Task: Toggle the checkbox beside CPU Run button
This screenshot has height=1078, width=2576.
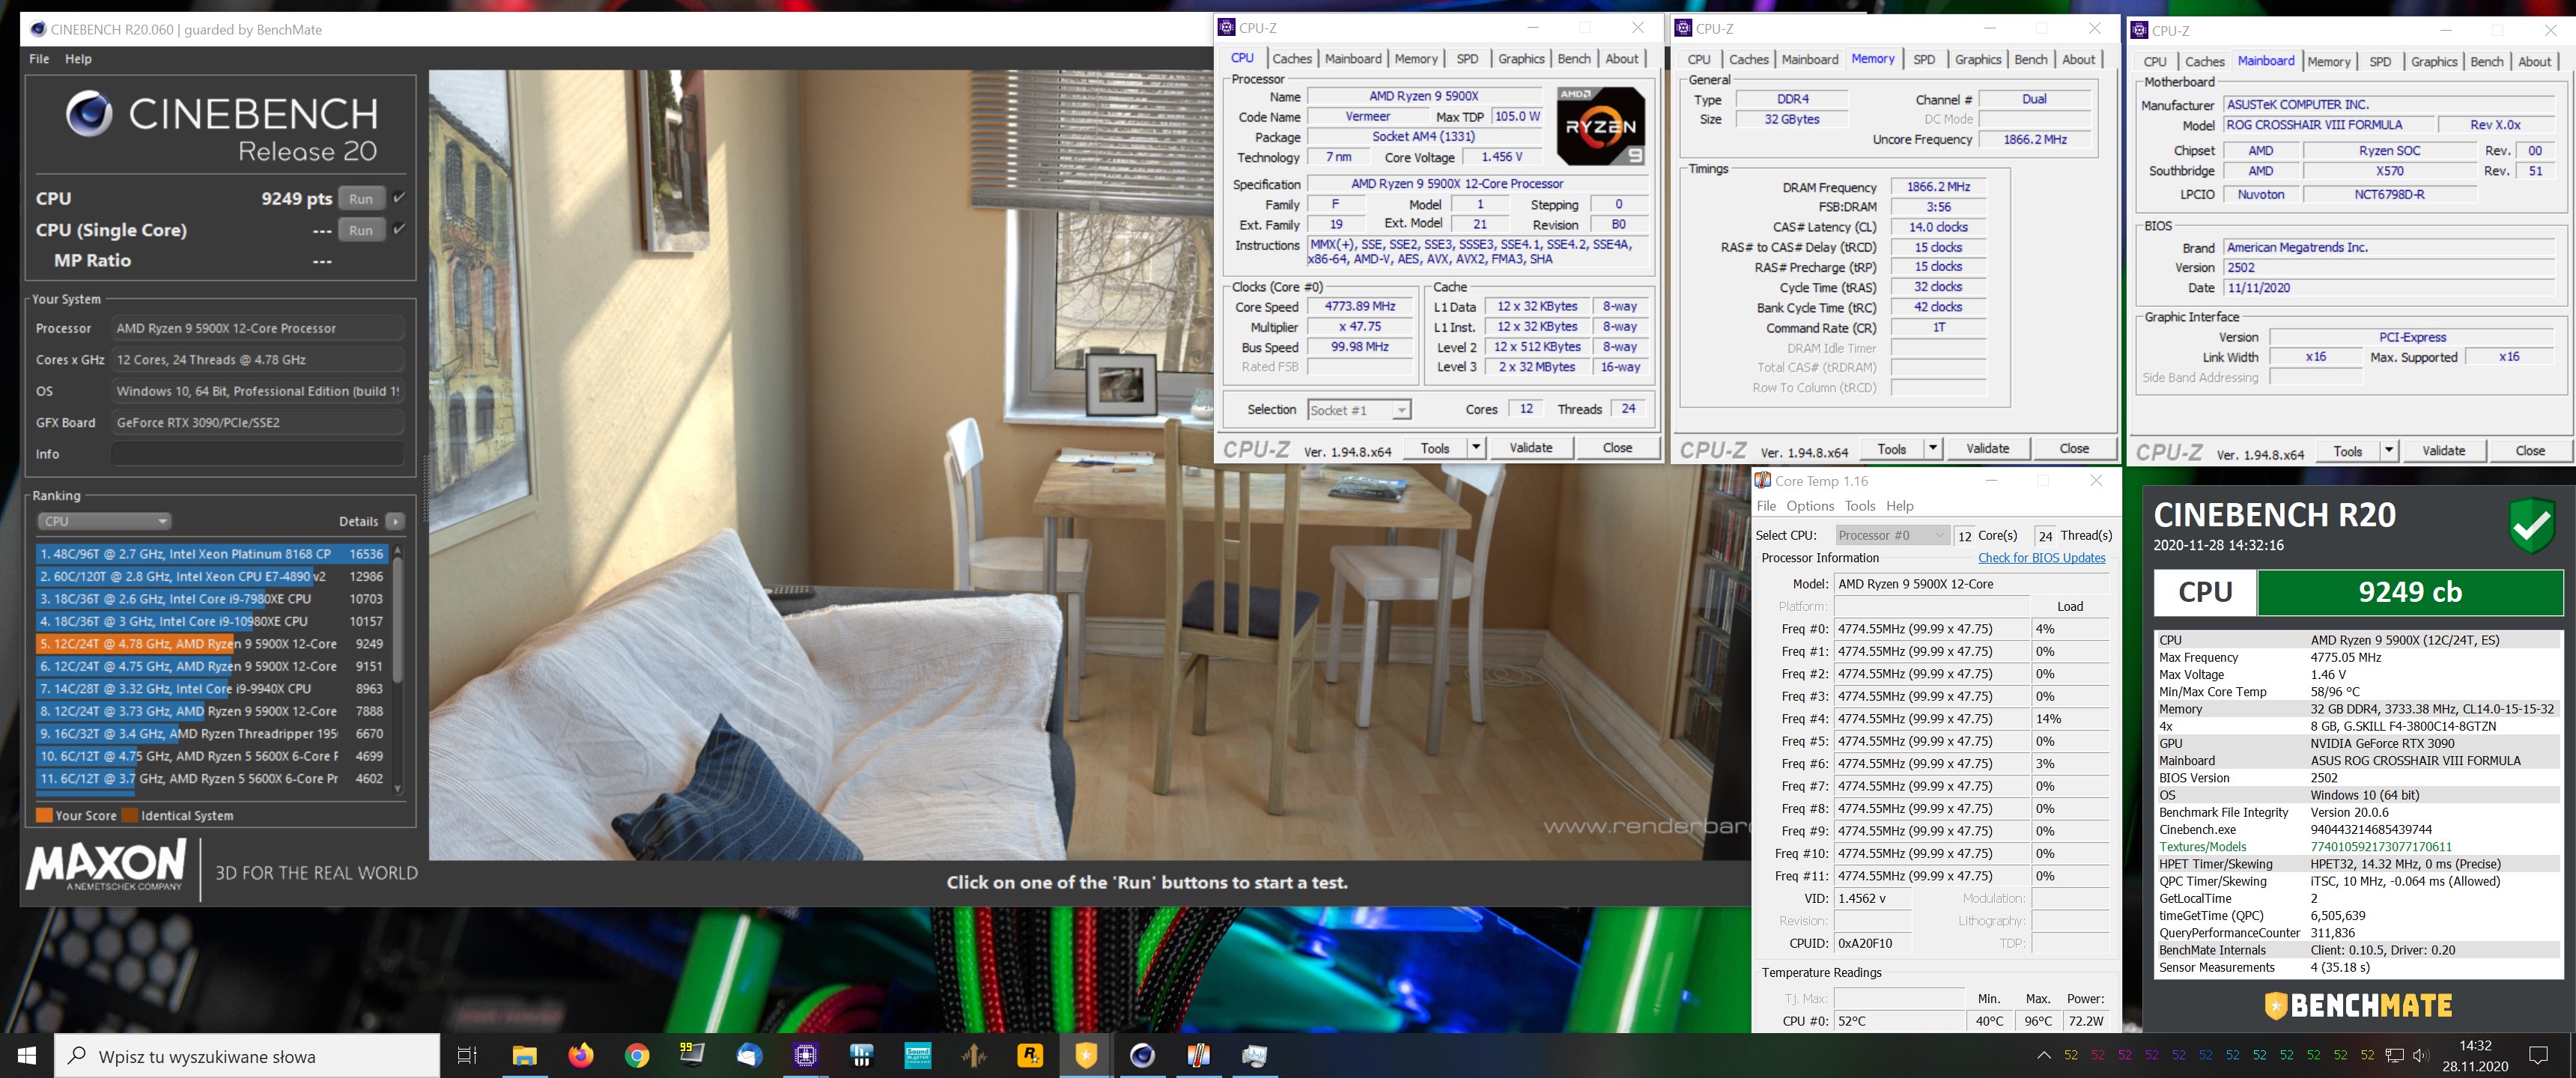Action: click(x=399, y=198)
